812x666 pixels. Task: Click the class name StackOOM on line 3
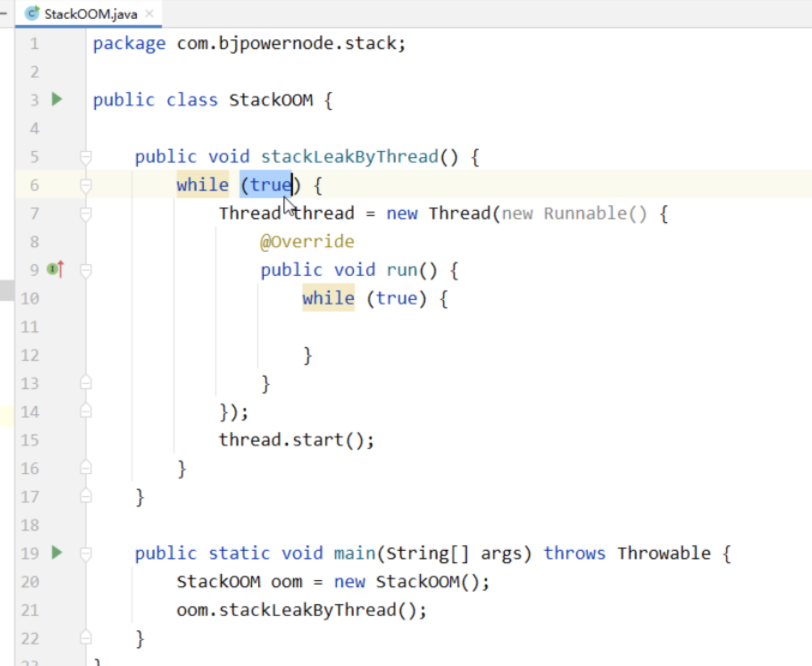click(271, 99)
